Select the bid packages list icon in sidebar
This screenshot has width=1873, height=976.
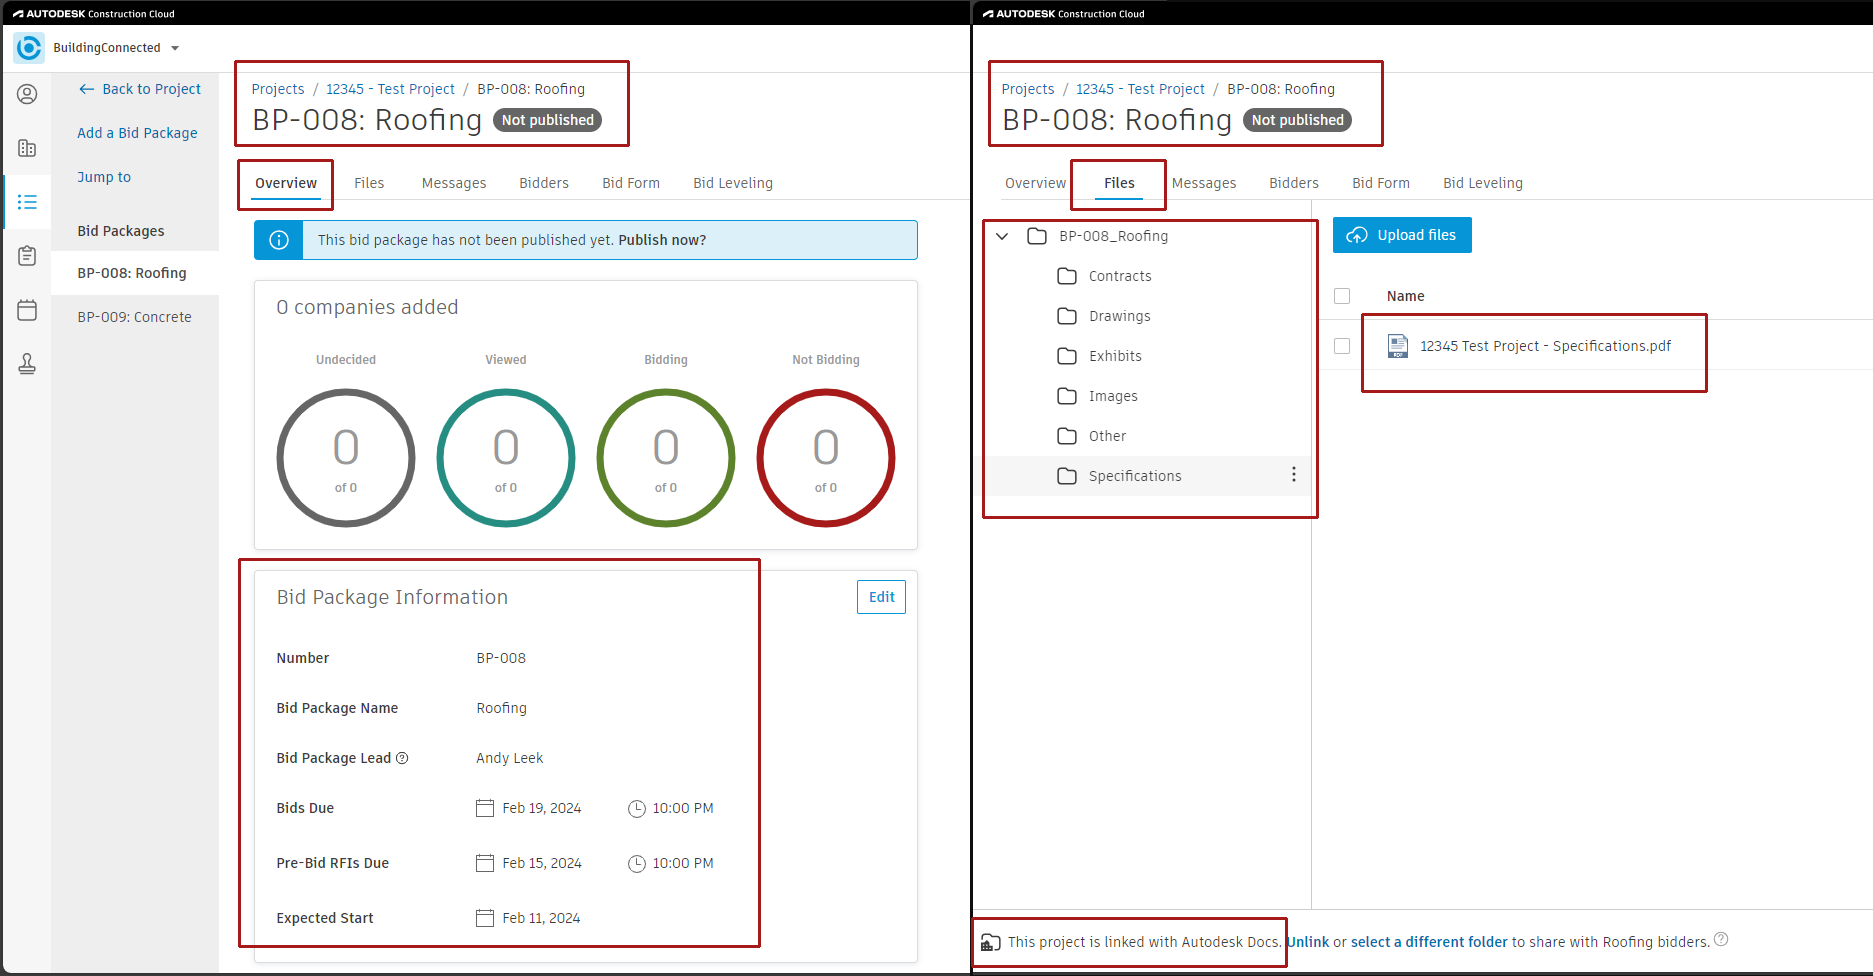pos(27,202)
